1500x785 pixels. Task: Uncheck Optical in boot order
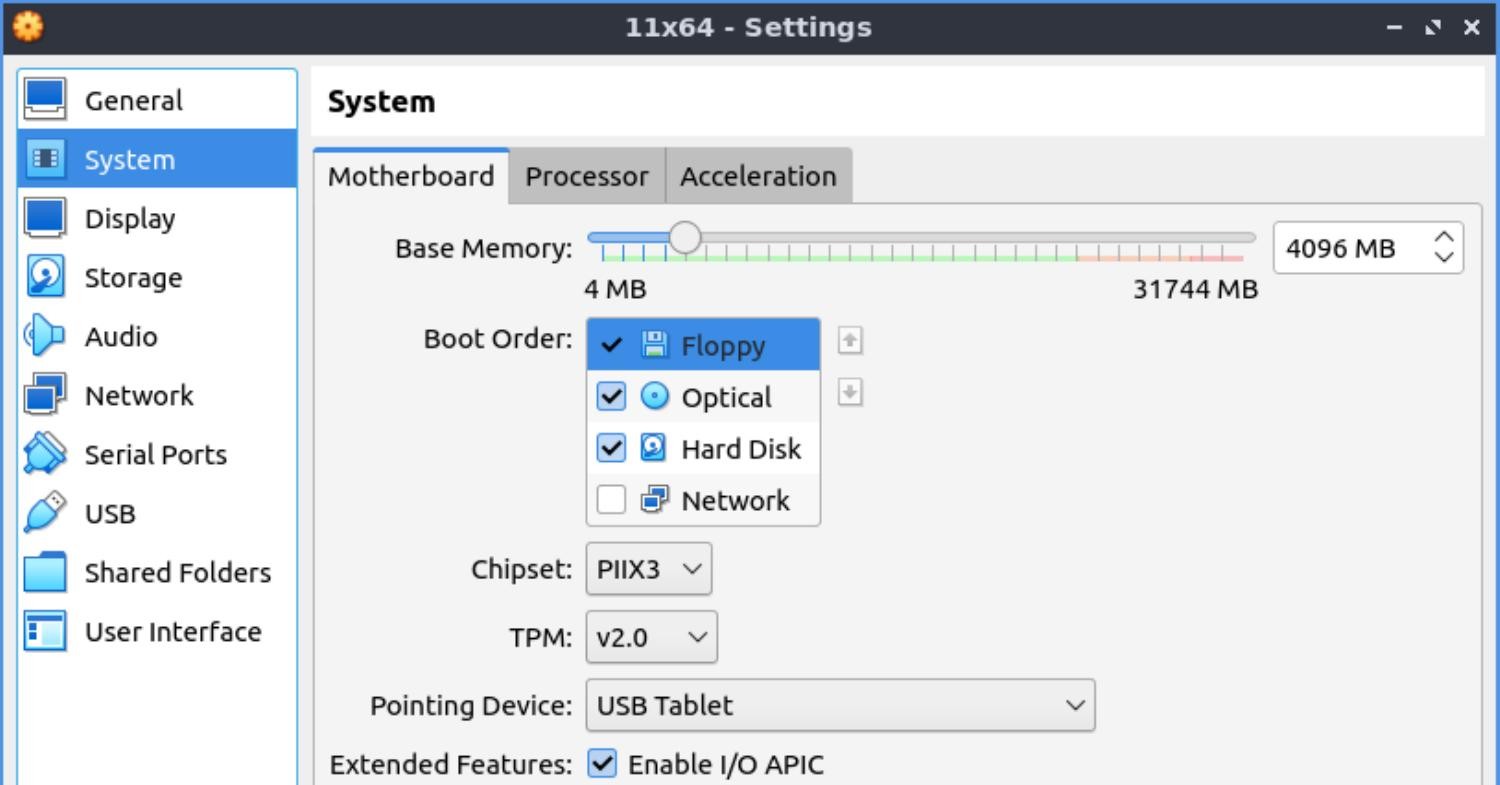[x=610, y=397]
